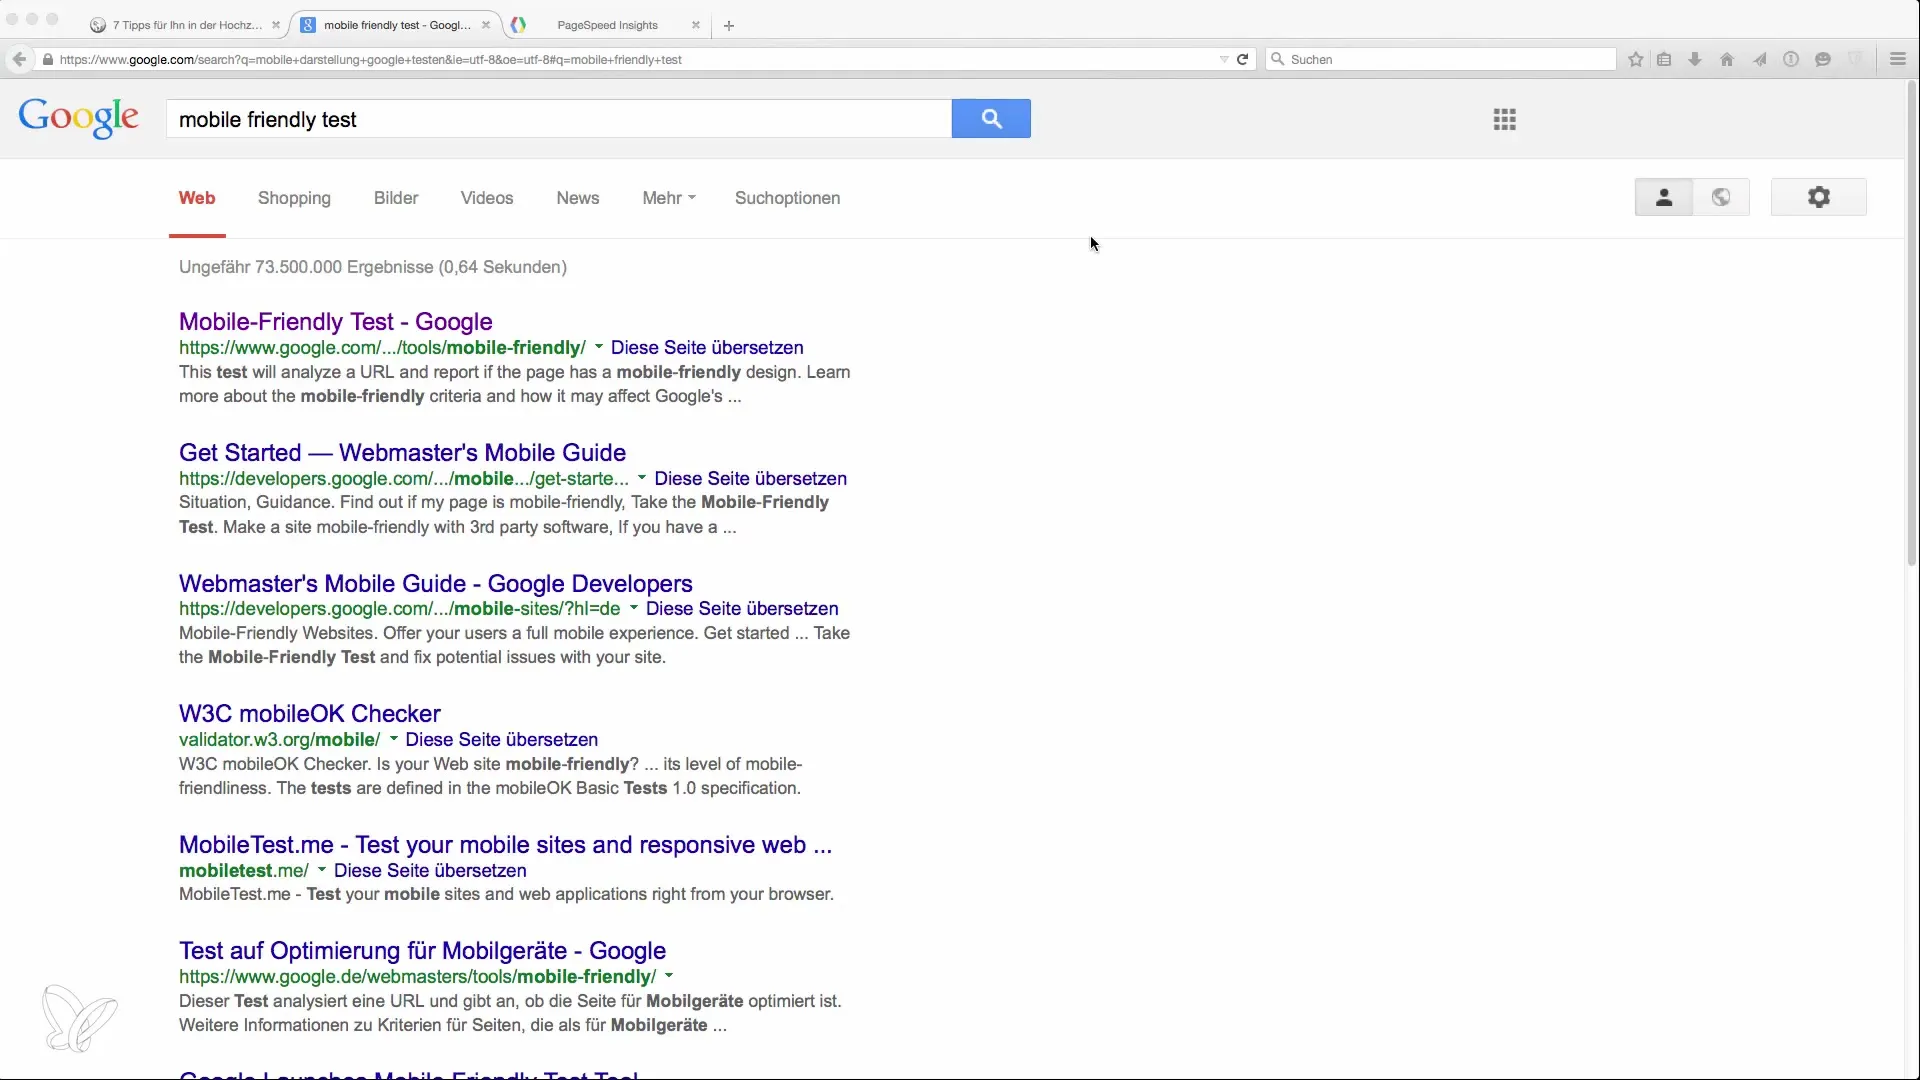The width and height of the screenshot is (1920, 1080).
Task: Click the padlock site security icon
Action: point(47,60)
